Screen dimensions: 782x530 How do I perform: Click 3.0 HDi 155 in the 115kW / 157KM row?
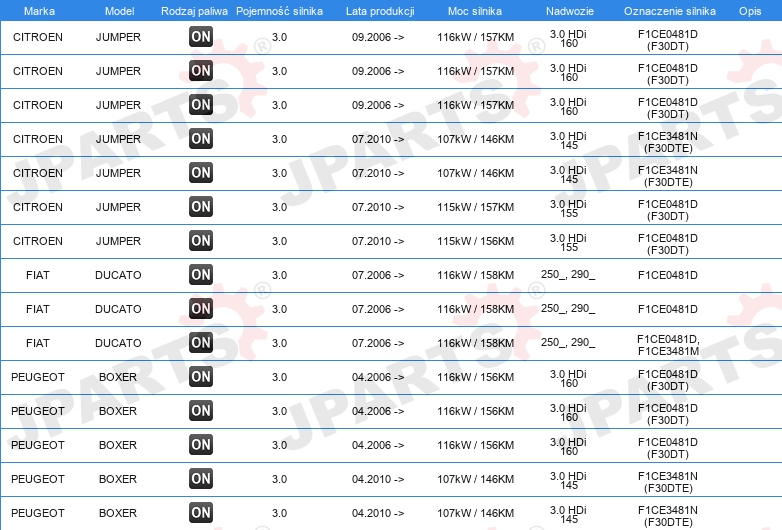[x=568, y=208]
